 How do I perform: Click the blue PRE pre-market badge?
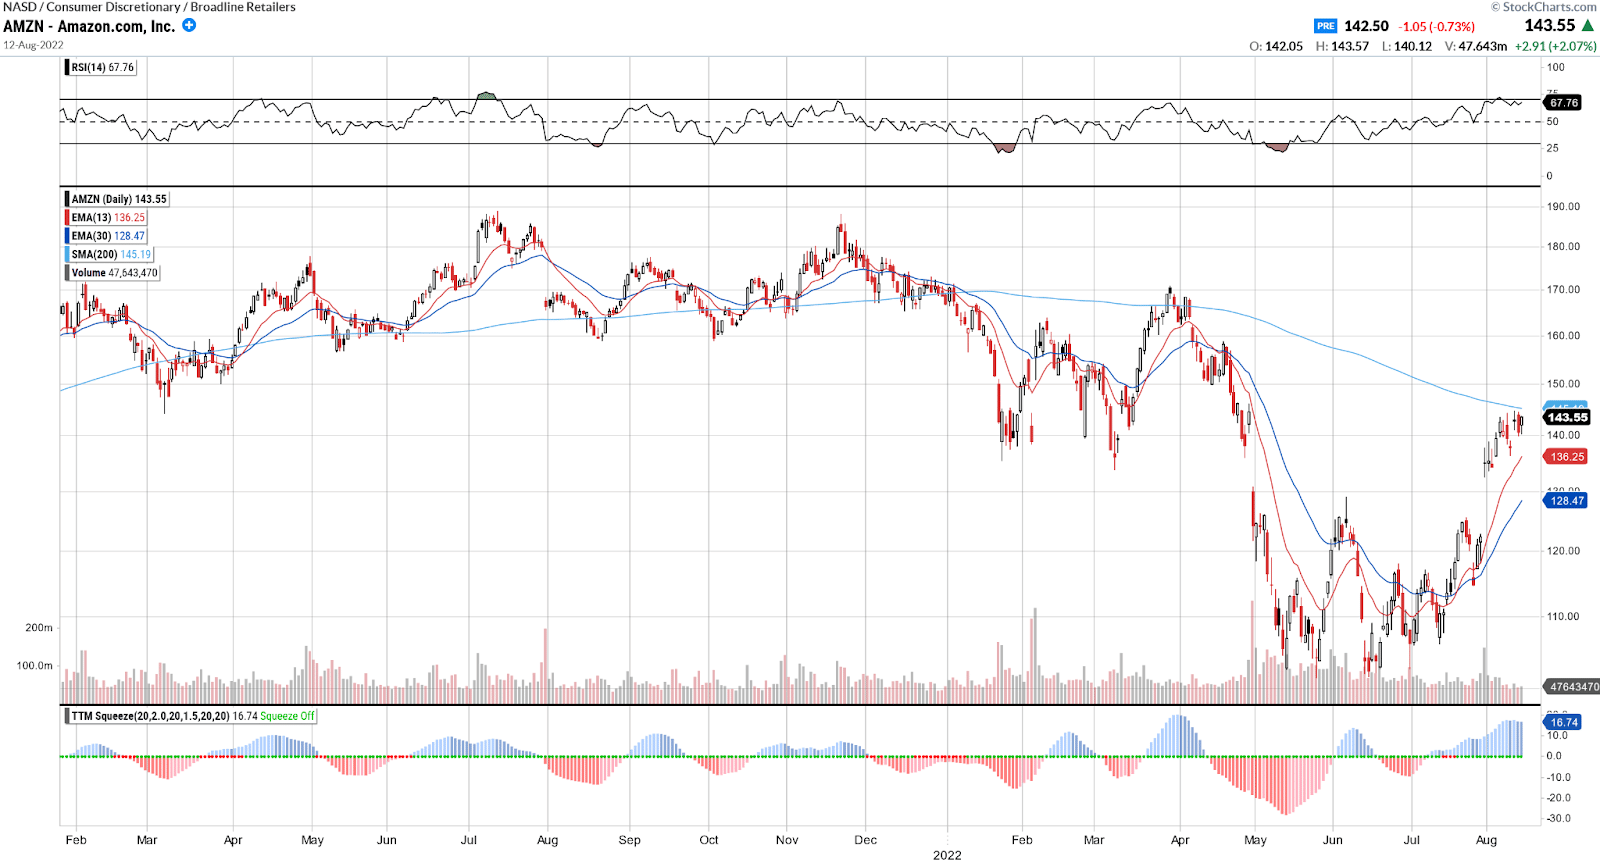[x=1326, y=26]
